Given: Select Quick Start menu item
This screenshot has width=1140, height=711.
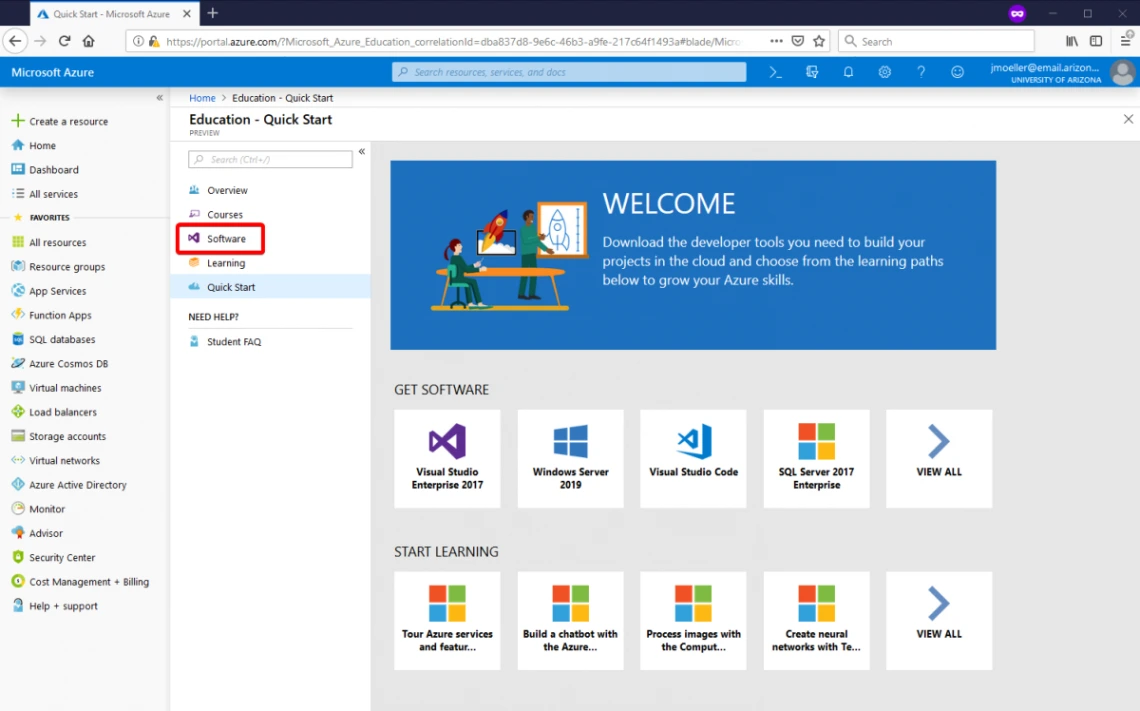Looking at the screenshot, I should pyautogui.click(x=270, y=286).
